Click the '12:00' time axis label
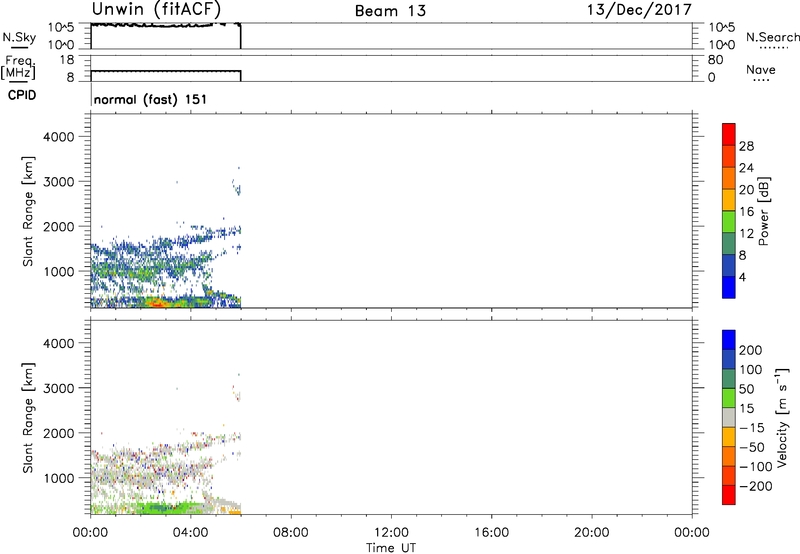This screenshot has height=554, width=800. (391, 533)
